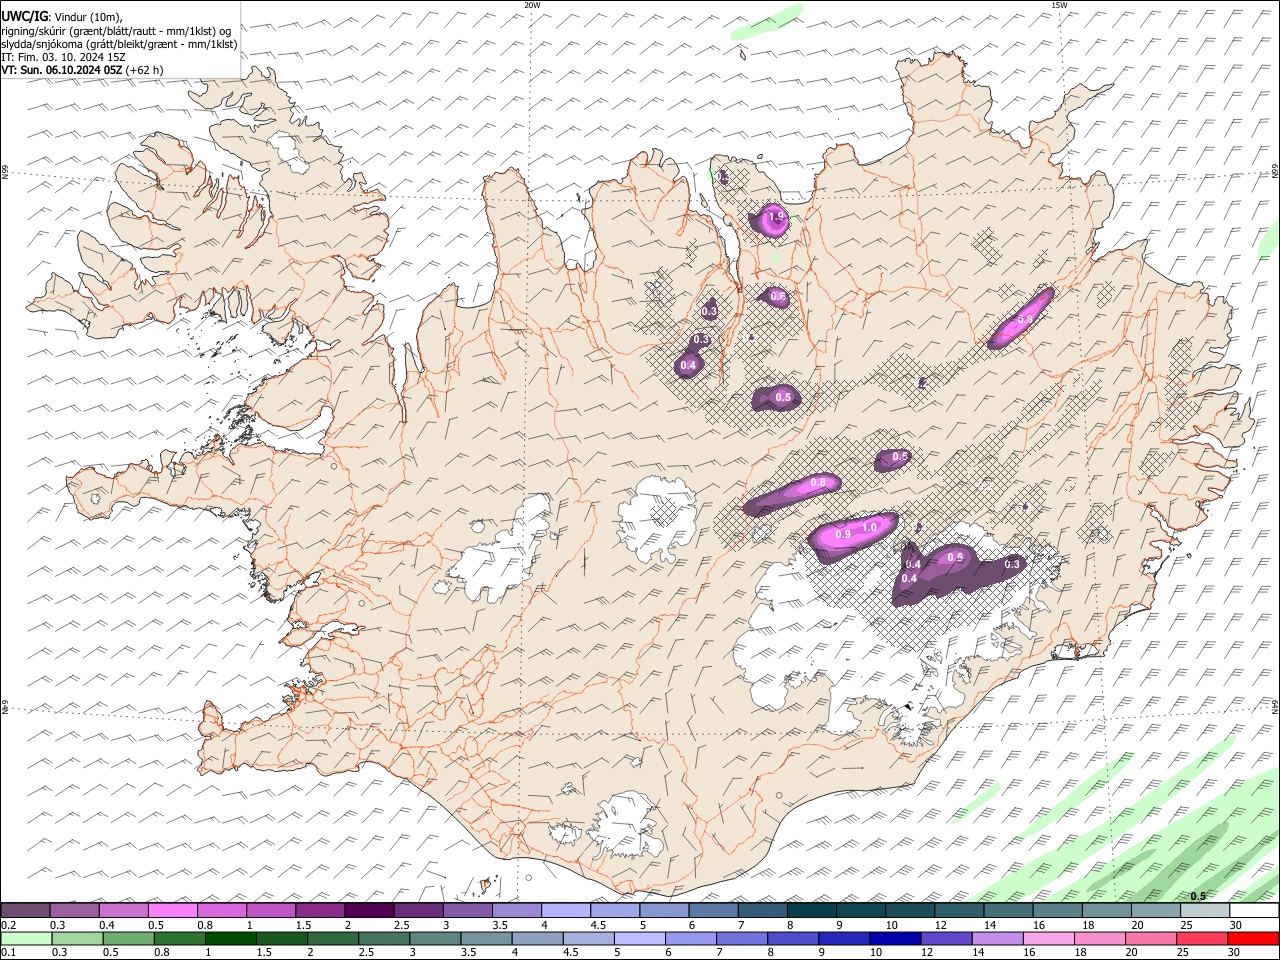Choose dark mauve swatch starting at 0.2

[x=26, y=911]
